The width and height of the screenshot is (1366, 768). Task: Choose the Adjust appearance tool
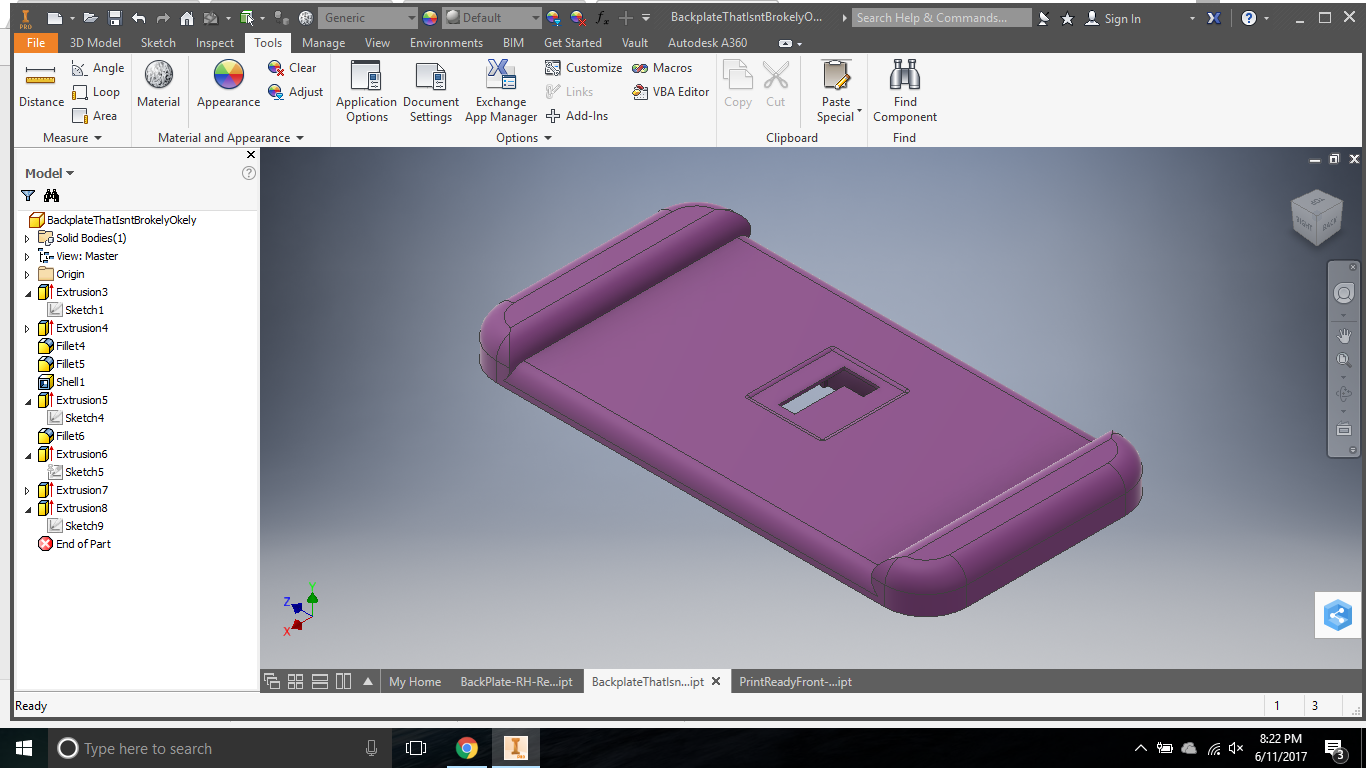tap(295, 92)
